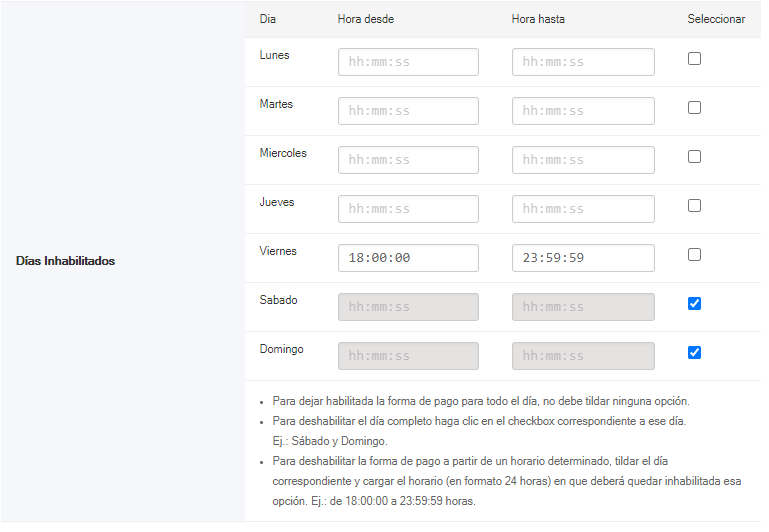The height and width of the screenshot is (532, 769).
Task: Check the Lunes checkbox
Action: 694,58
